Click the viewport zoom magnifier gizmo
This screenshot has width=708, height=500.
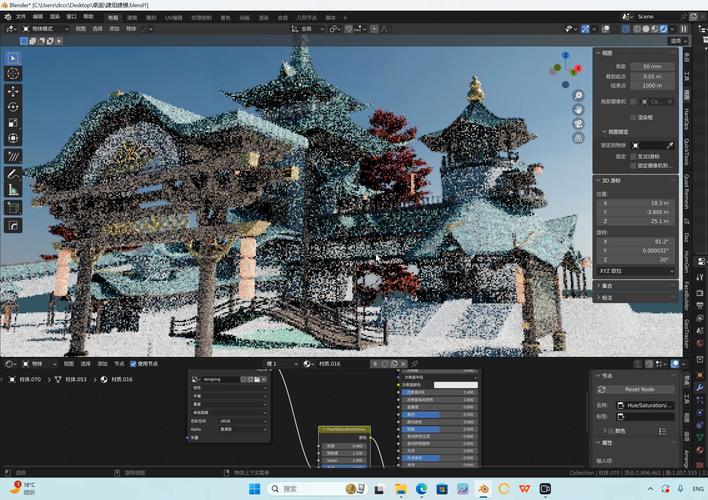[x=578, y=95]
